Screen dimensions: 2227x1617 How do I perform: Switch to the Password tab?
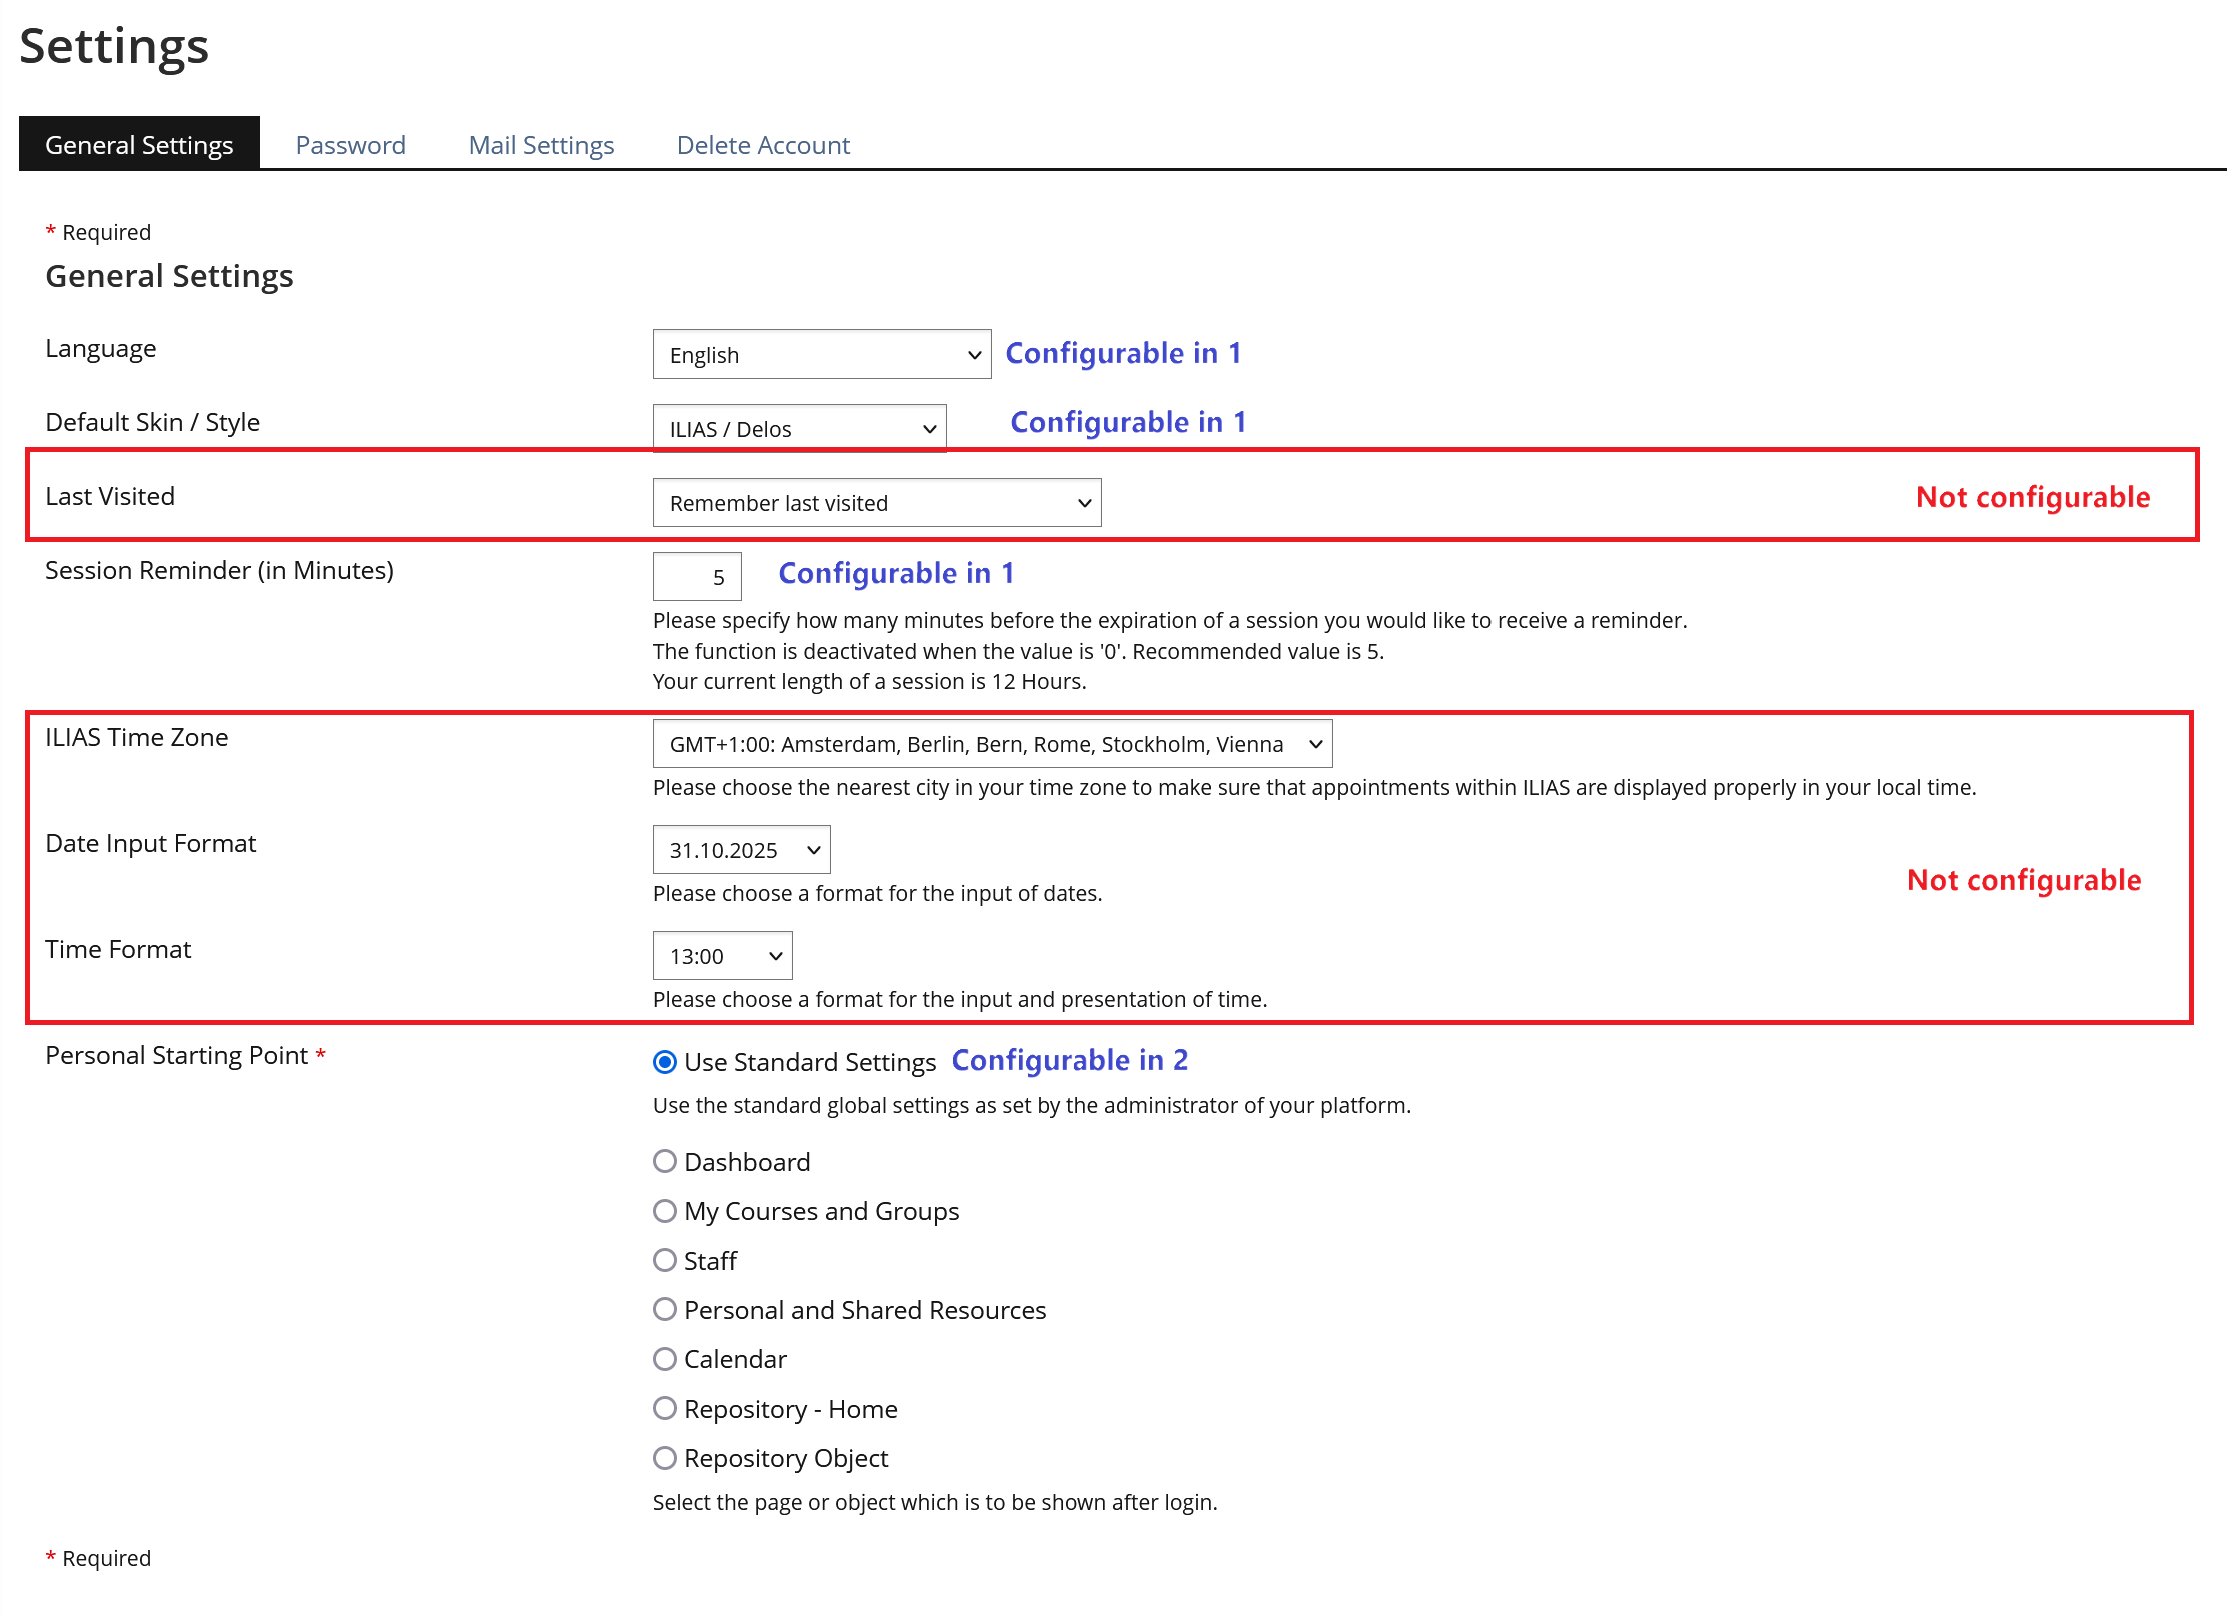pyautogui.click(x=350, y=145)
